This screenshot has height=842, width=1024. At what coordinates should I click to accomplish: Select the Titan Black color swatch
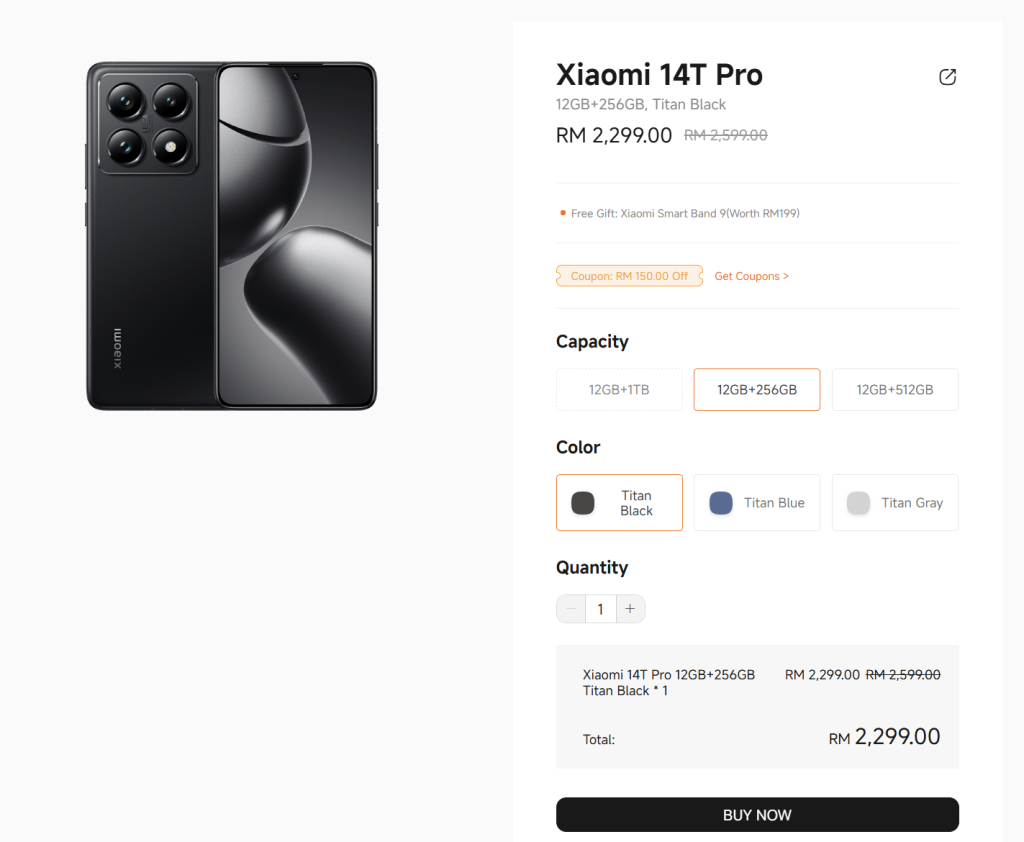[619, 502]
